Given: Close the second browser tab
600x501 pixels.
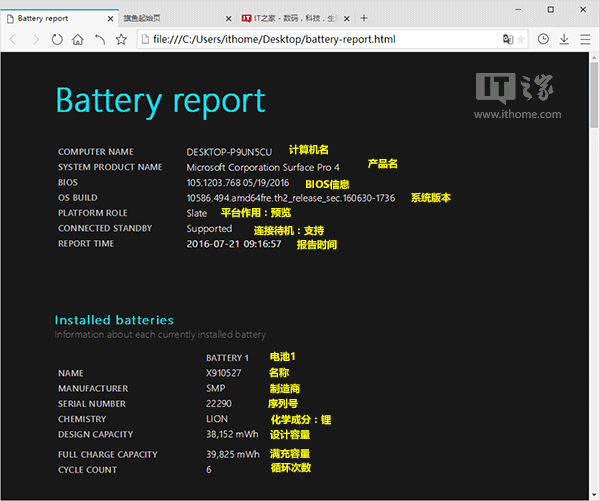Looking at the screenshot, I should tap(228, 18).
